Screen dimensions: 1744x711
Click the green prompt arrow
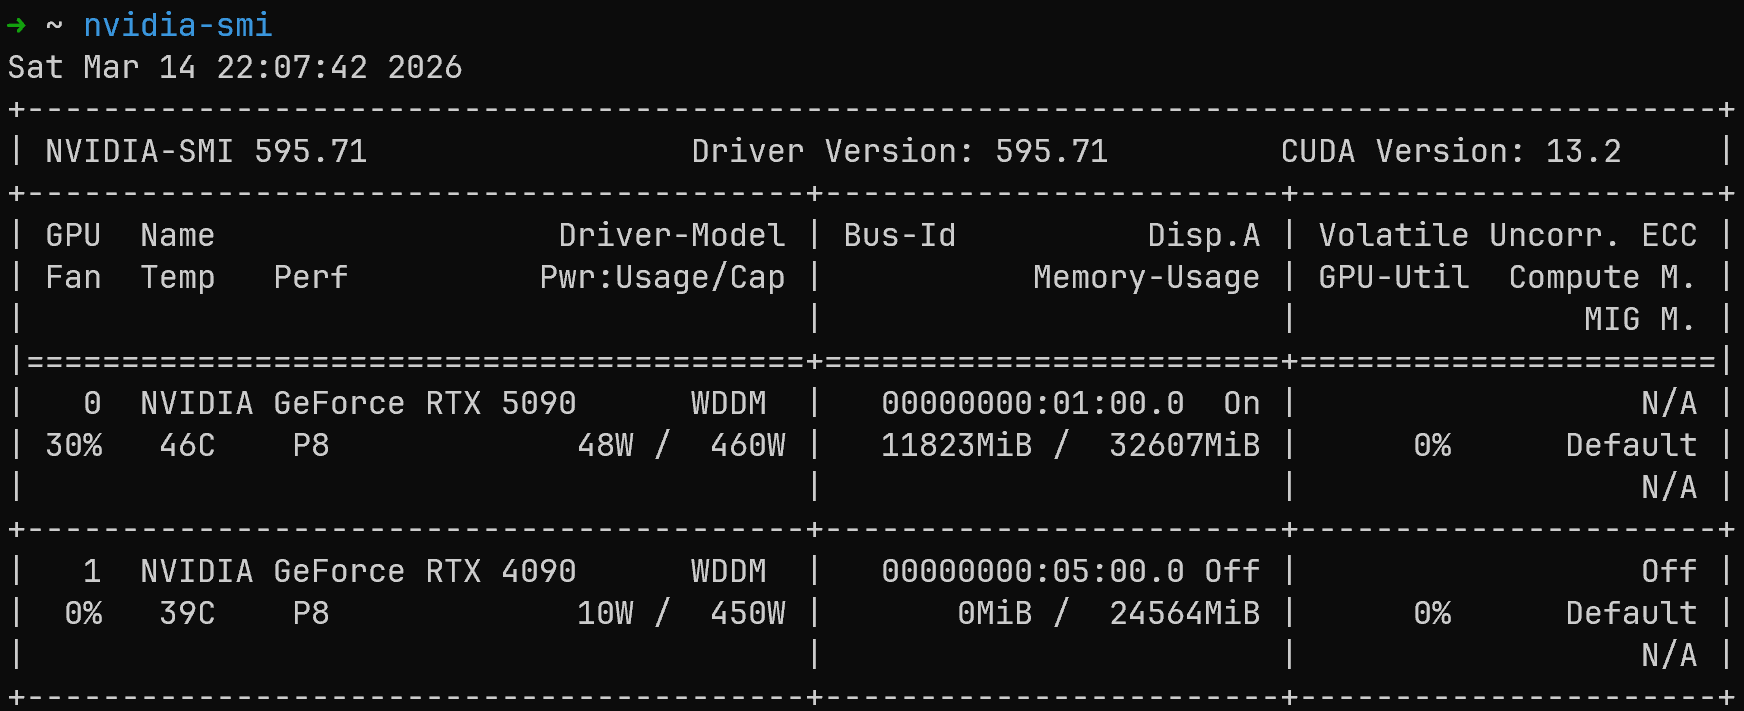[16, 25]
